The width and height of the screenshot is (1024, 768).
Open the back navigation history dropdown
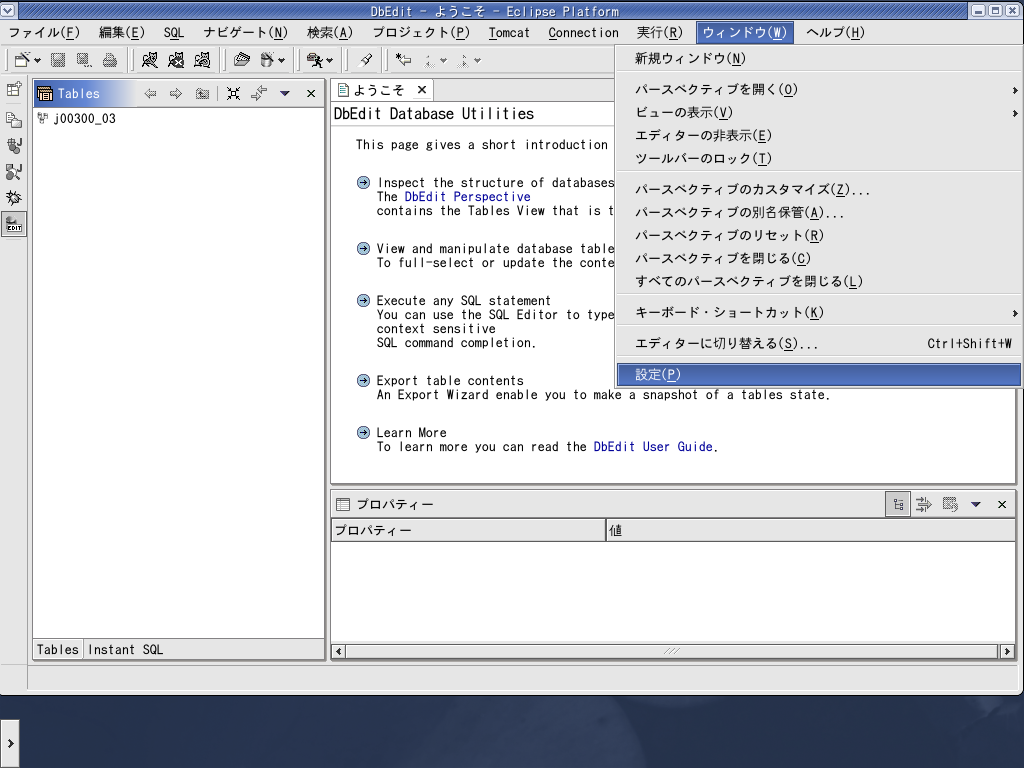tap(443, 61)
